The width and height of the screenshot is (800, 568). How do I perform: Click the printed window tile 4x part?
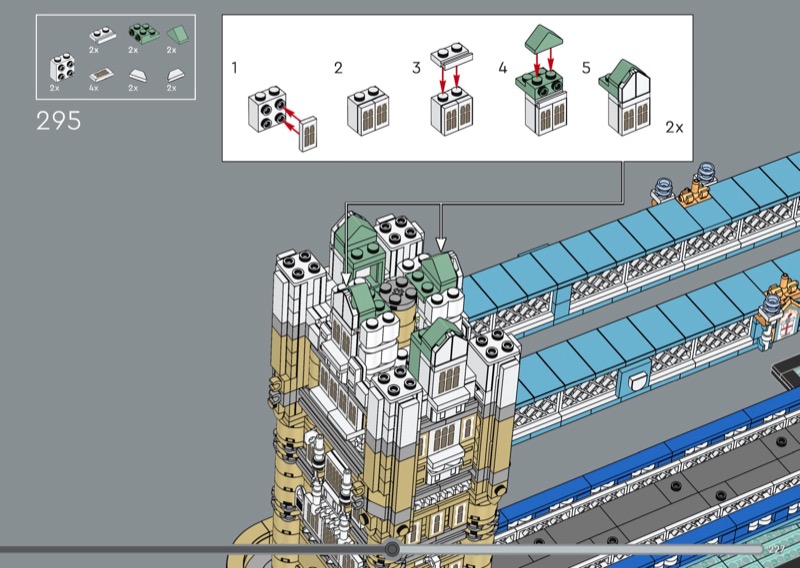101,75
